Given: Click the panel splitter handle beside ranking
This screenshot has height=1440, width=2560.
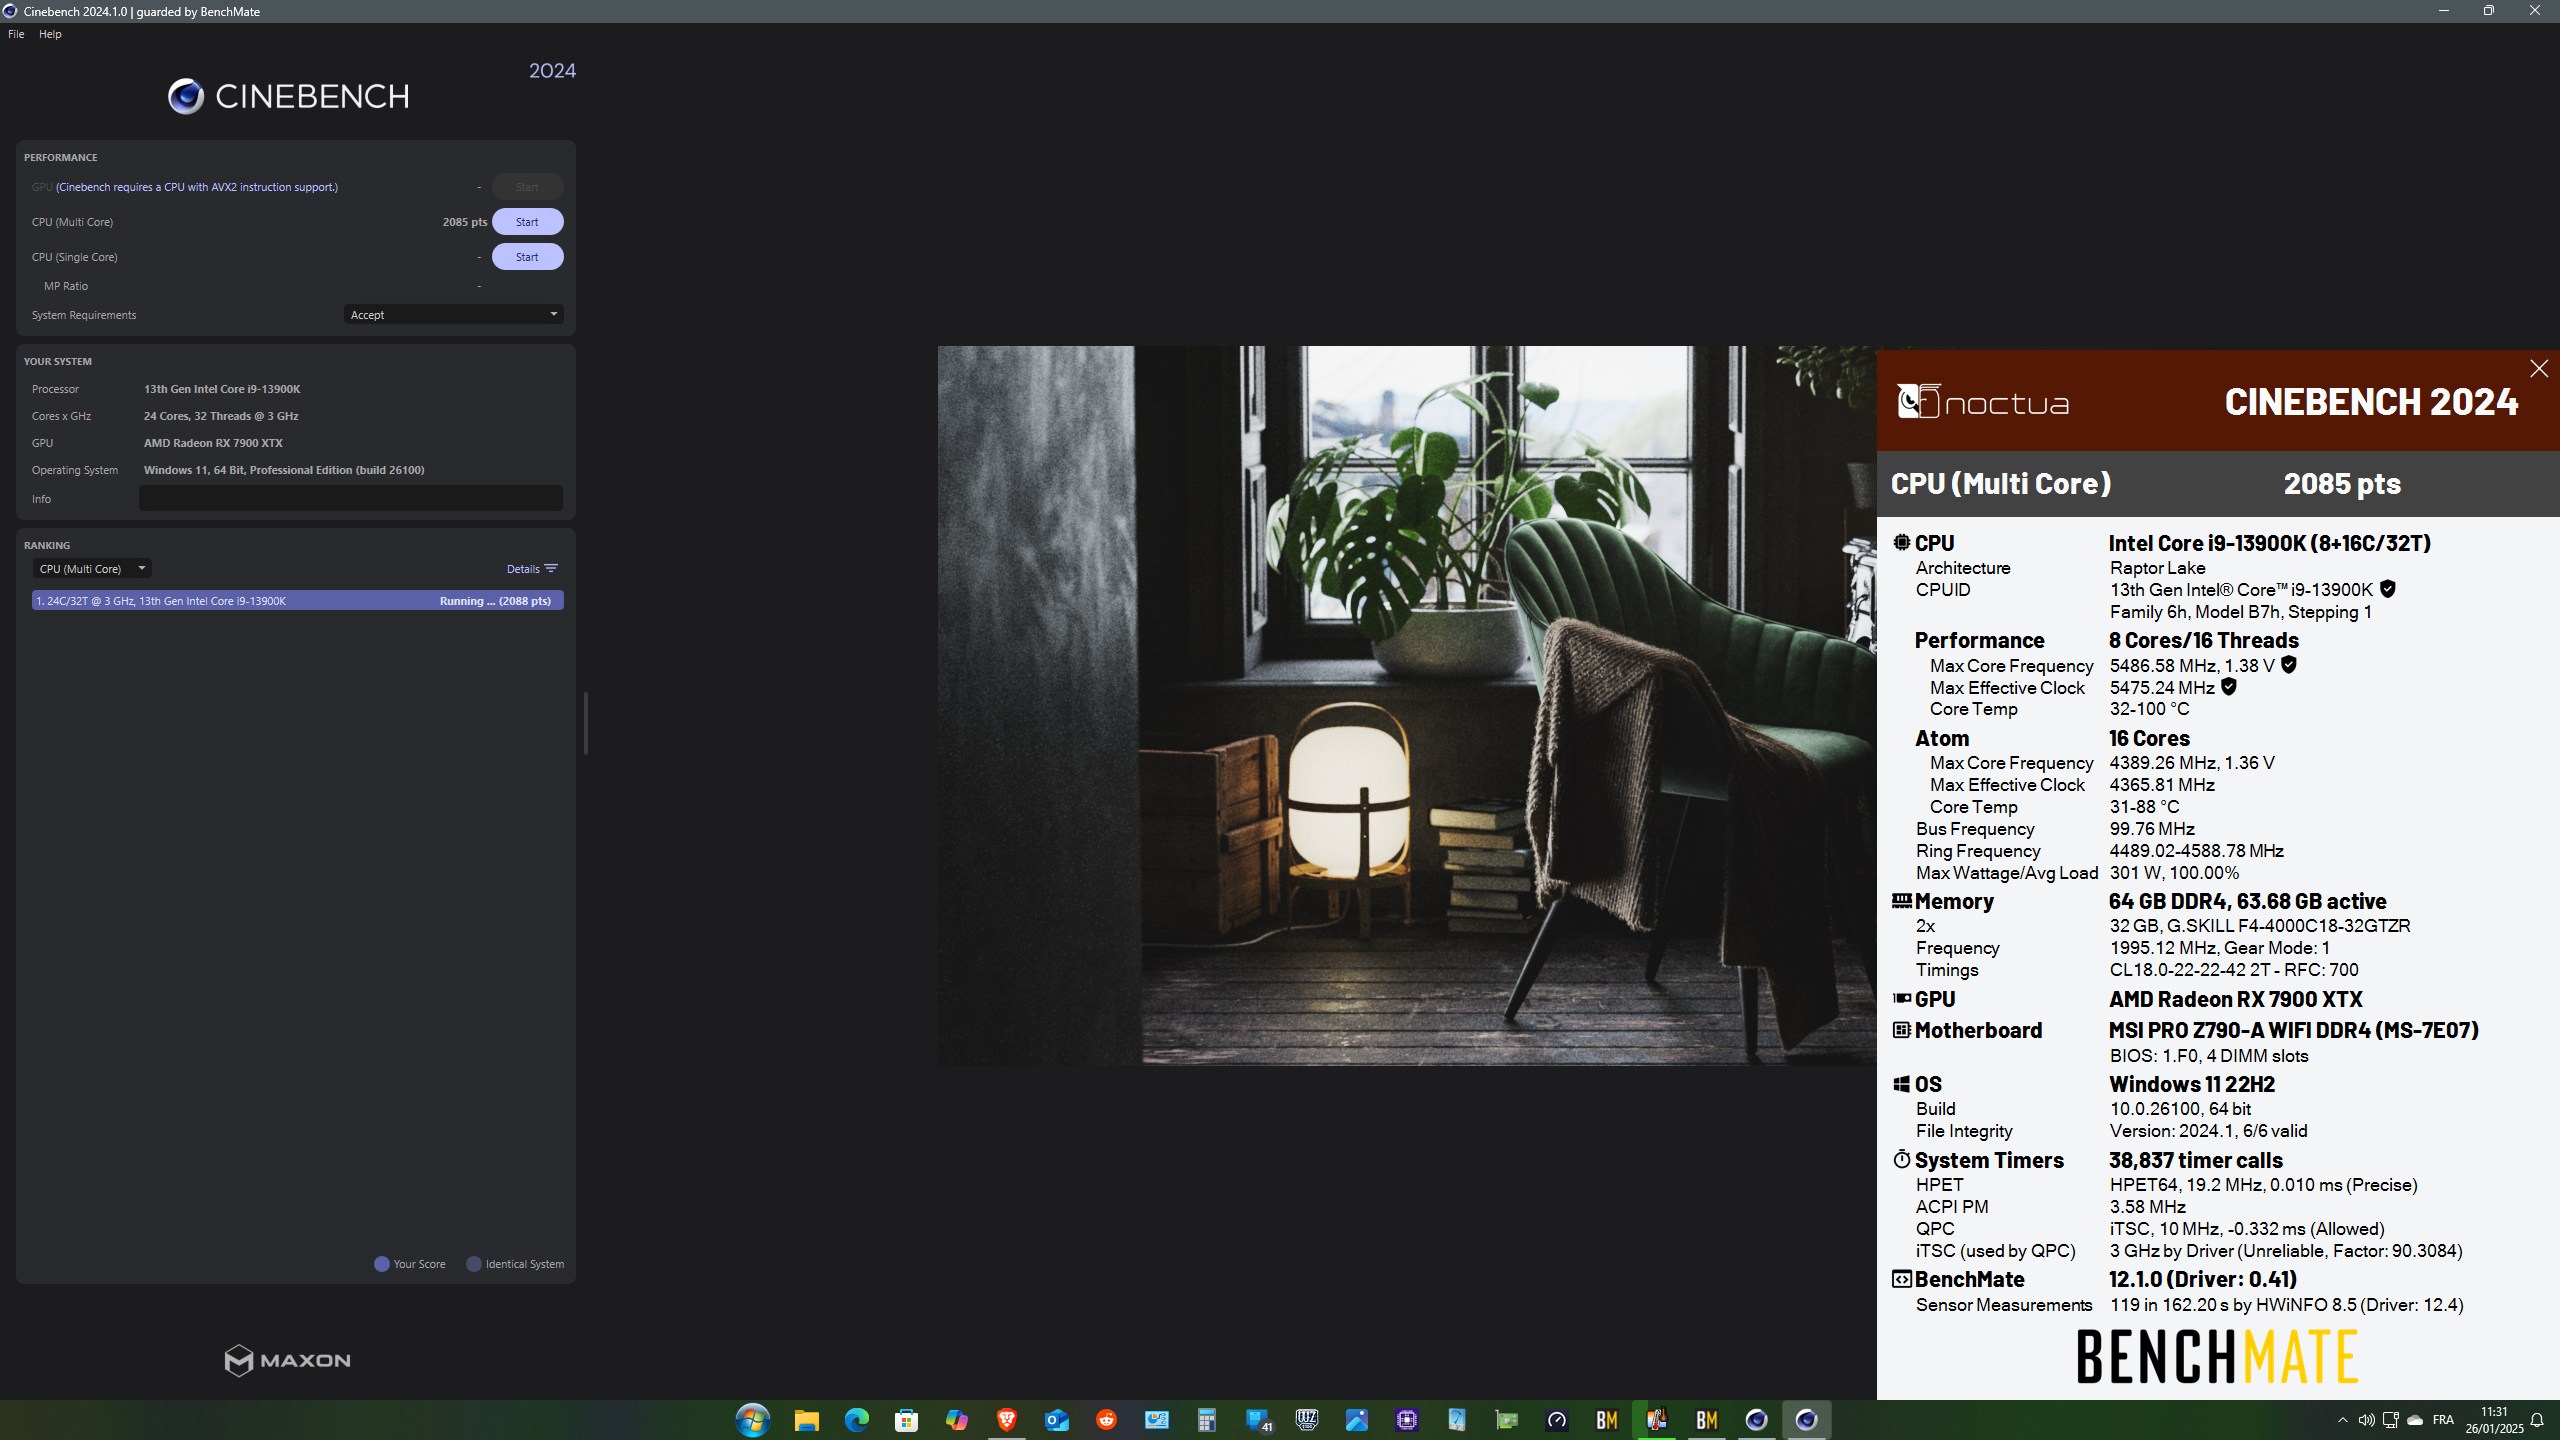Looking at the screenshot, I should pyautogui.click(x=585, y=722).
